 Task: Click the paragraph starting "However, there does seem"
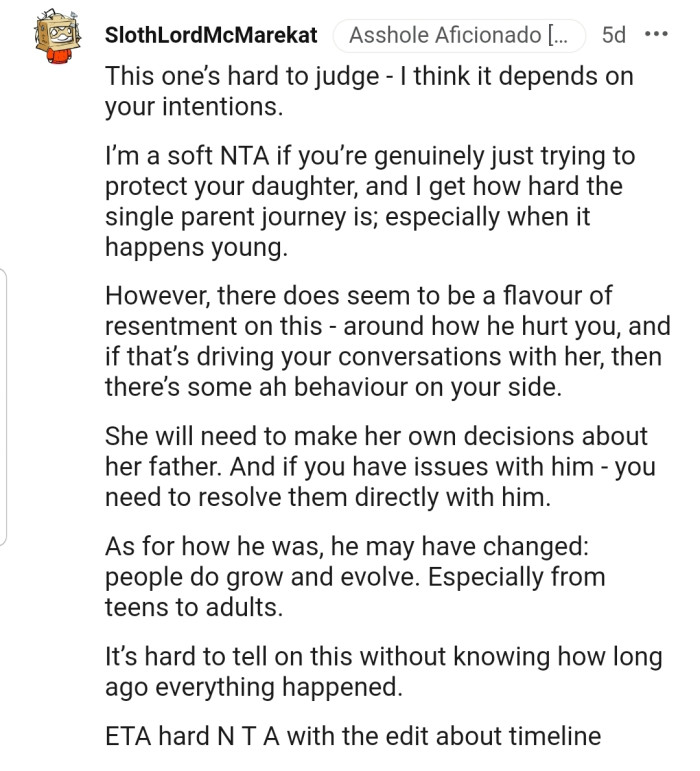(x=386, y=341)
